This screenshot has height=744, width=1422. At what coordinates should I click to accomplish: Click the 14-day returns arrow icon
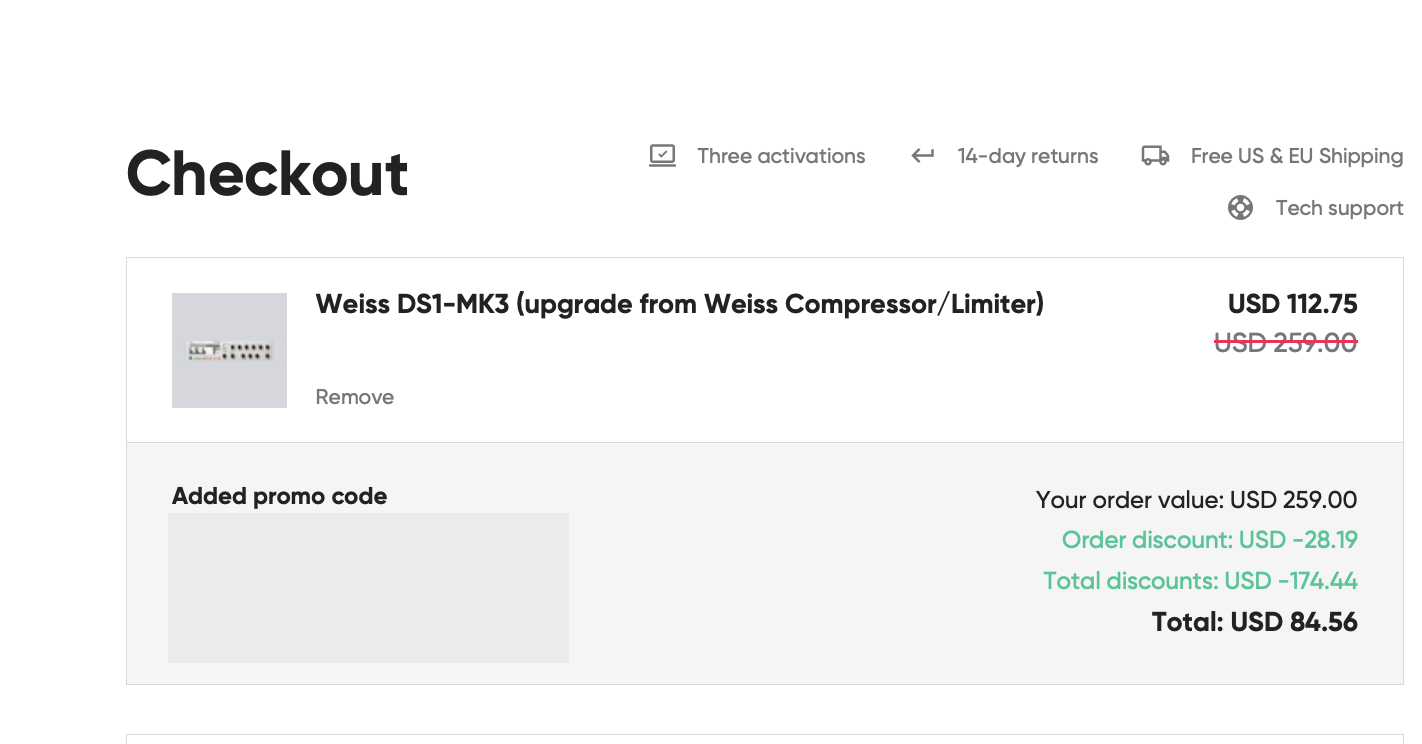pyautogui.click(x=922, y=156)
